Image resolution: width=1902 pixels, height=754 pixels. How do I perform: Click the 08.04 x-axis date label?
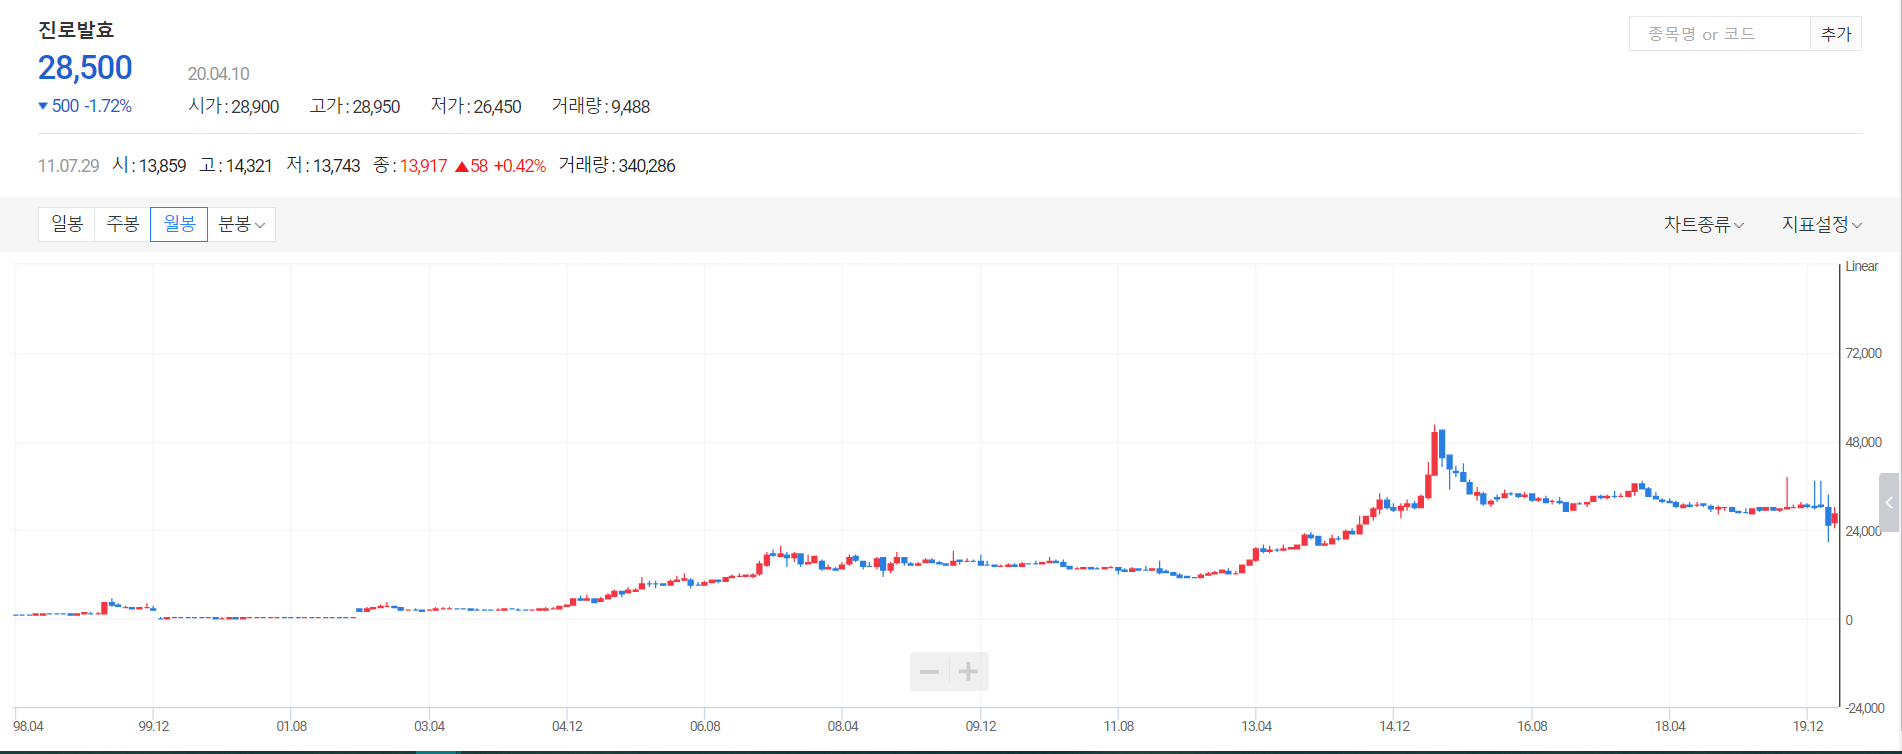tap(842, 726)
